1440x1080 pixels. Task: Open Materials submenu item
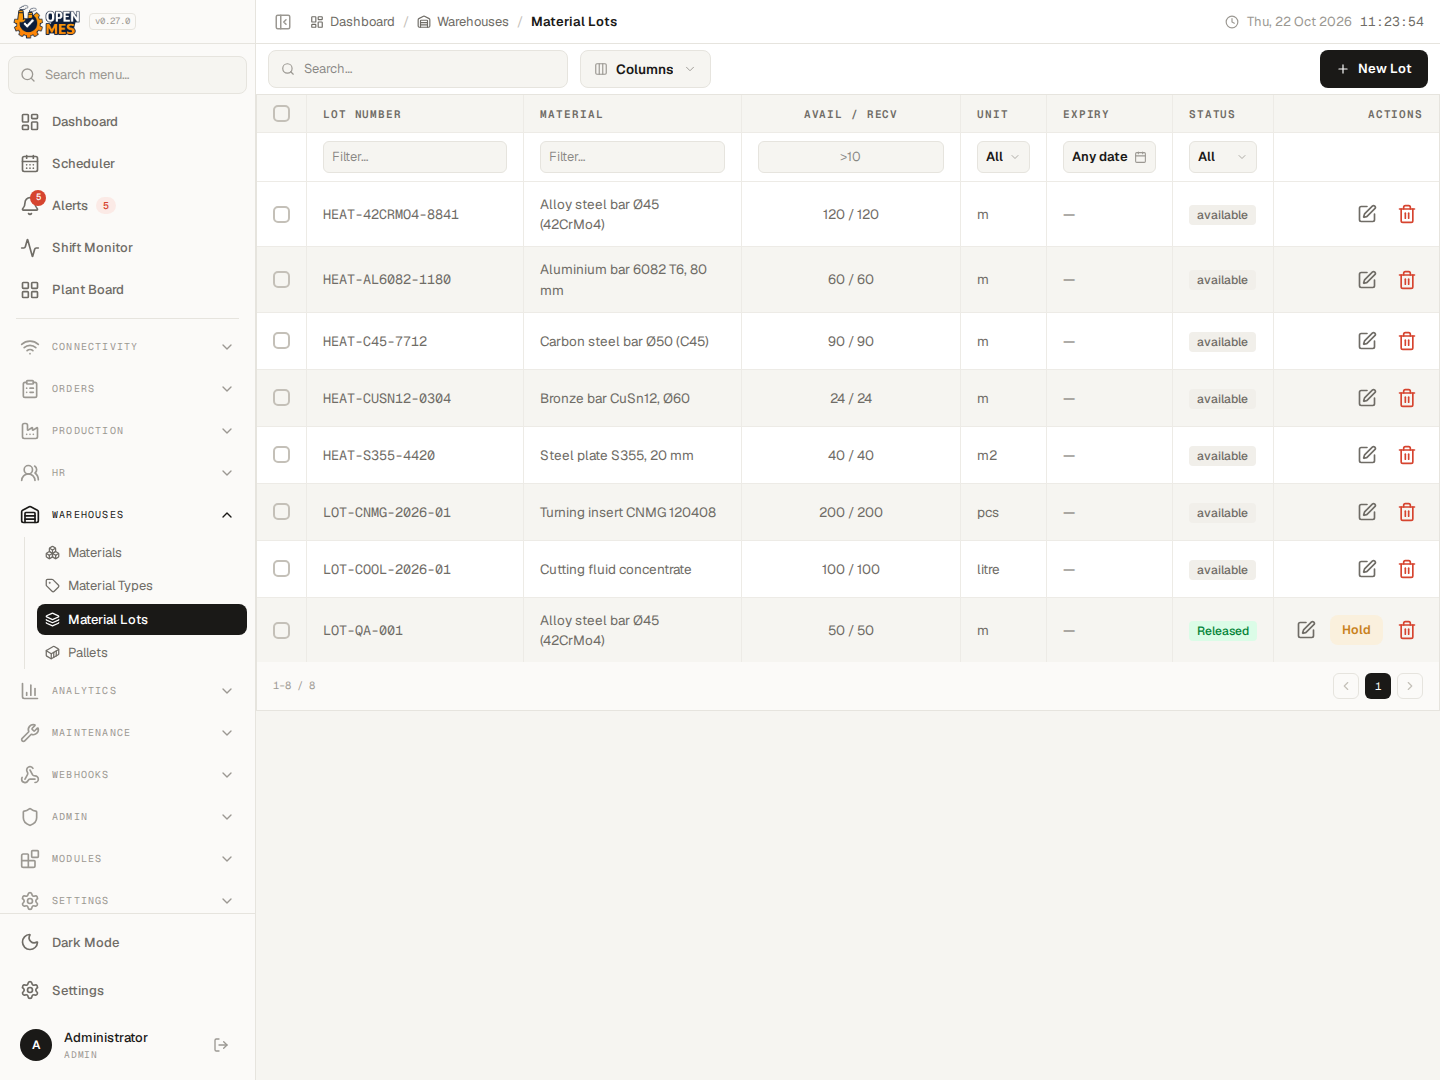click(141, 553)
